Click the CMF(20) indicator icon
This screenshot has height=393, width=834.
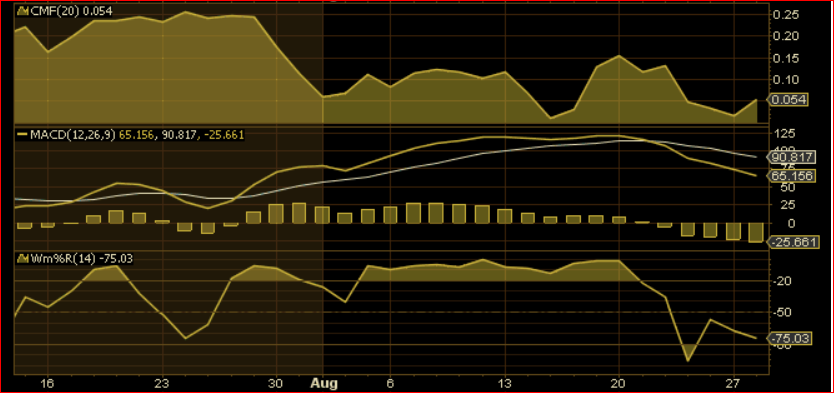(x=22, y=11)
